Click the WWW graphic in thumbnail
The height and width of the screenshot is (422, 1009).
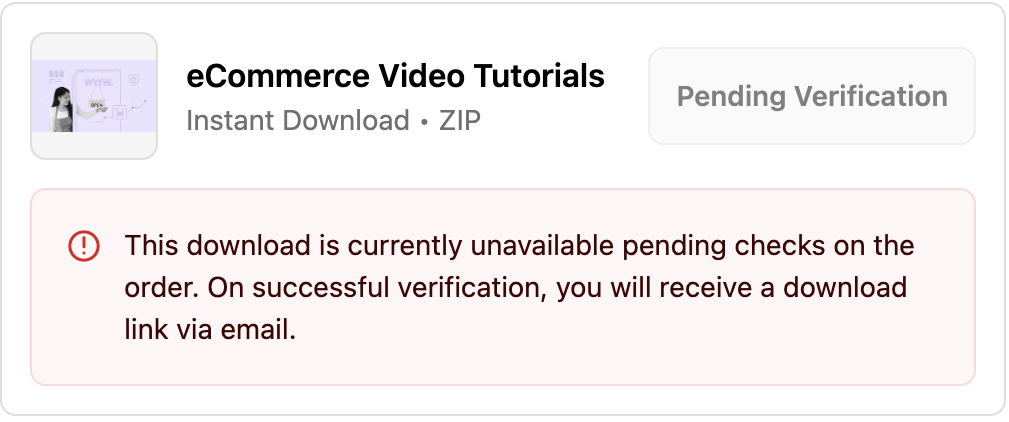point(100,79)
